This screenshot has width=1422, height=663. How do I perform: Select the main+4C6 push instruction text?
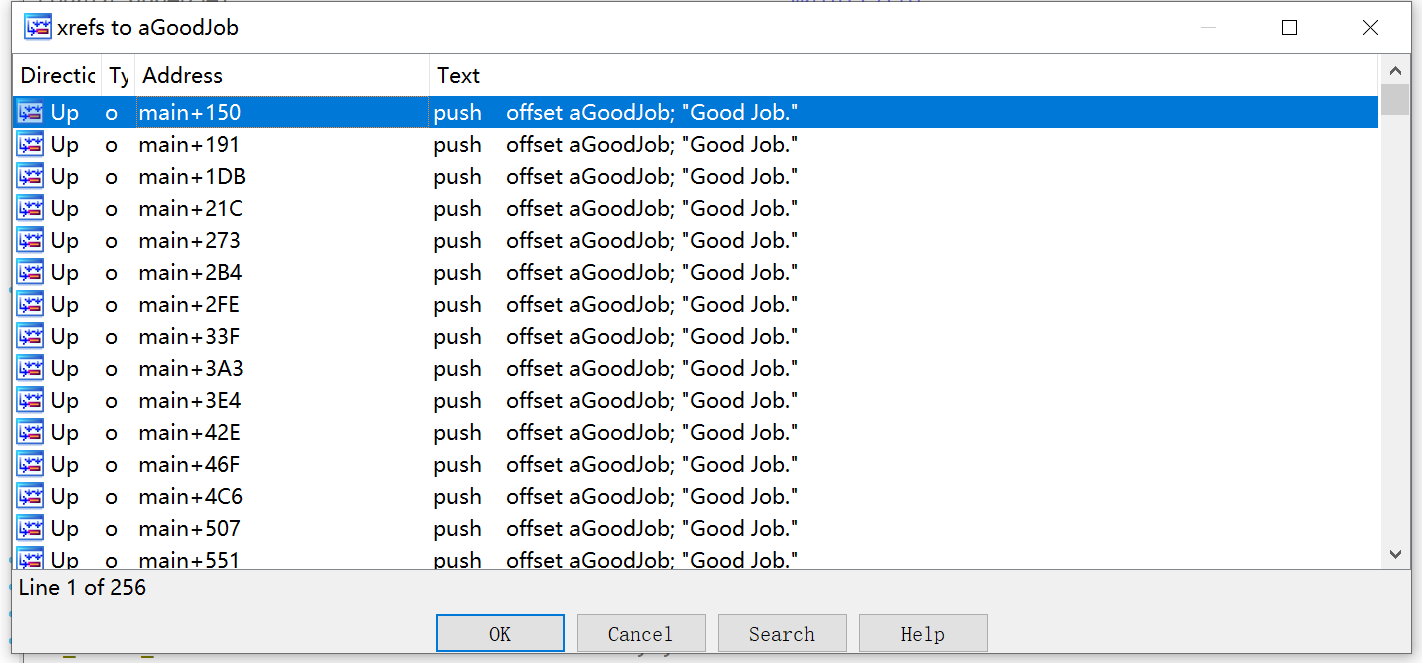point(616,496)
